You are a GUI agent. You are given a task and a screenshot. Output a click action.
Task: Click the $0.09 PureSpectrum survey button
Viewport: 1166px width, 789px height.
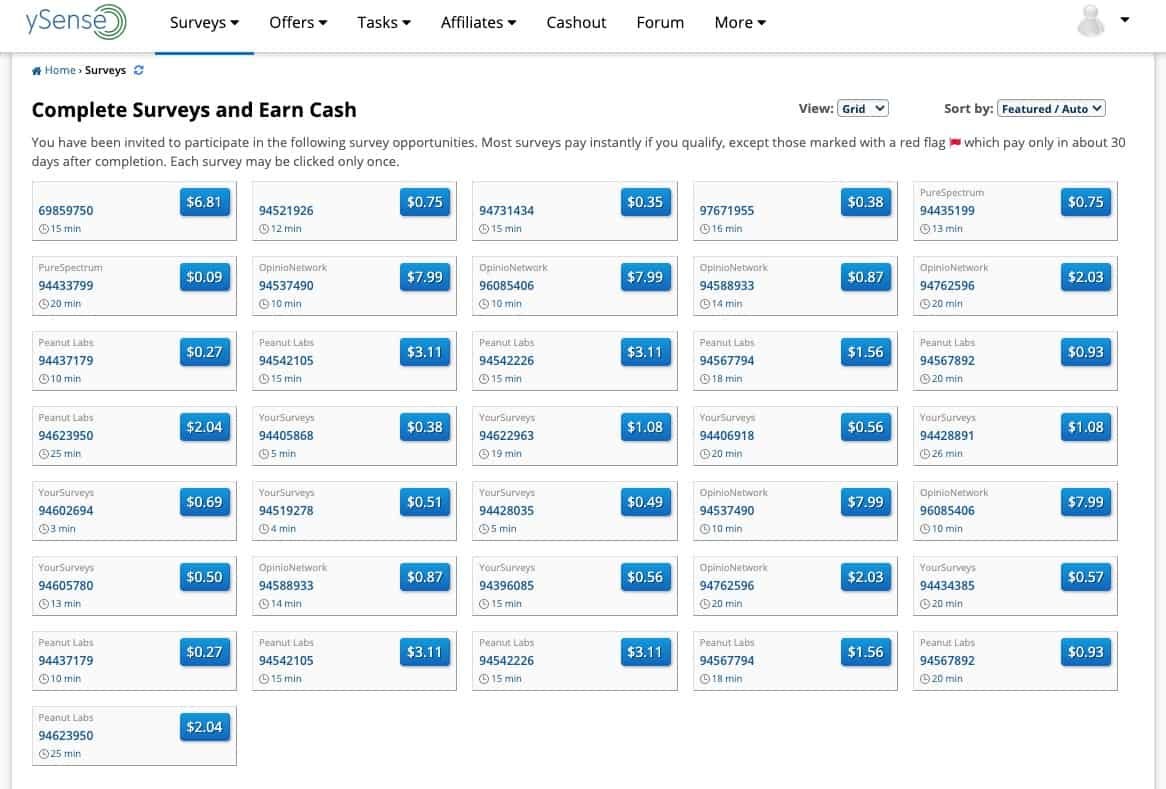click(x=204, y=277)
